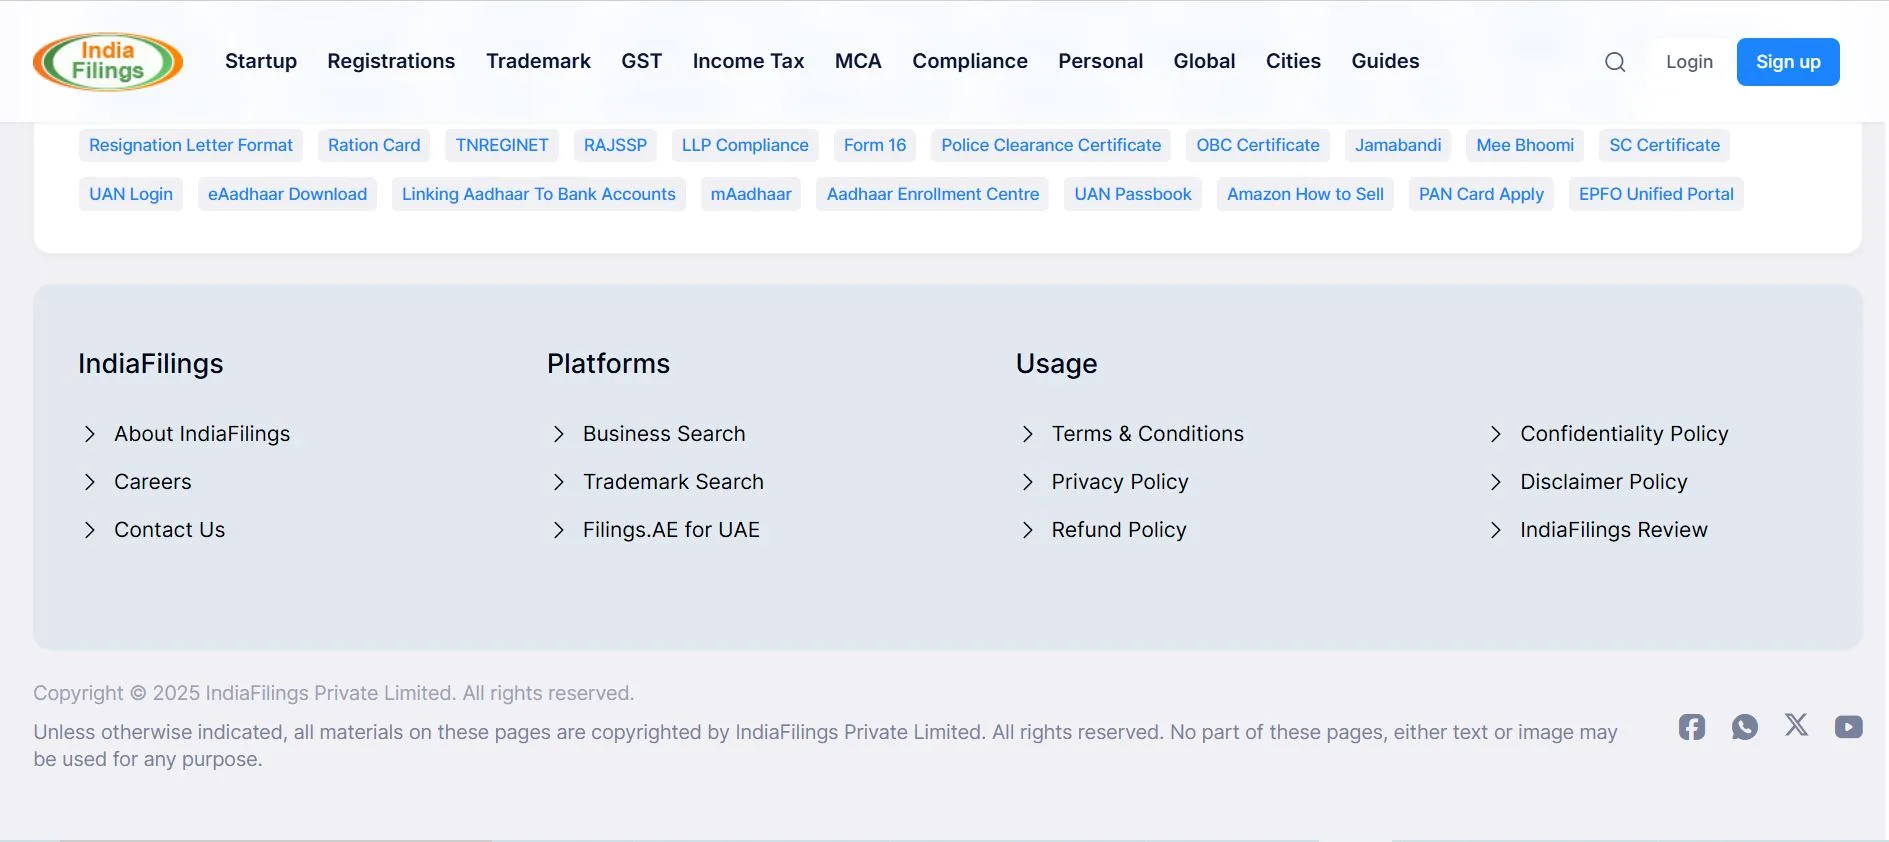Open the Guides menu item
The height and width of the screenshot is (842, 1889).
[x=1385, y=62]
